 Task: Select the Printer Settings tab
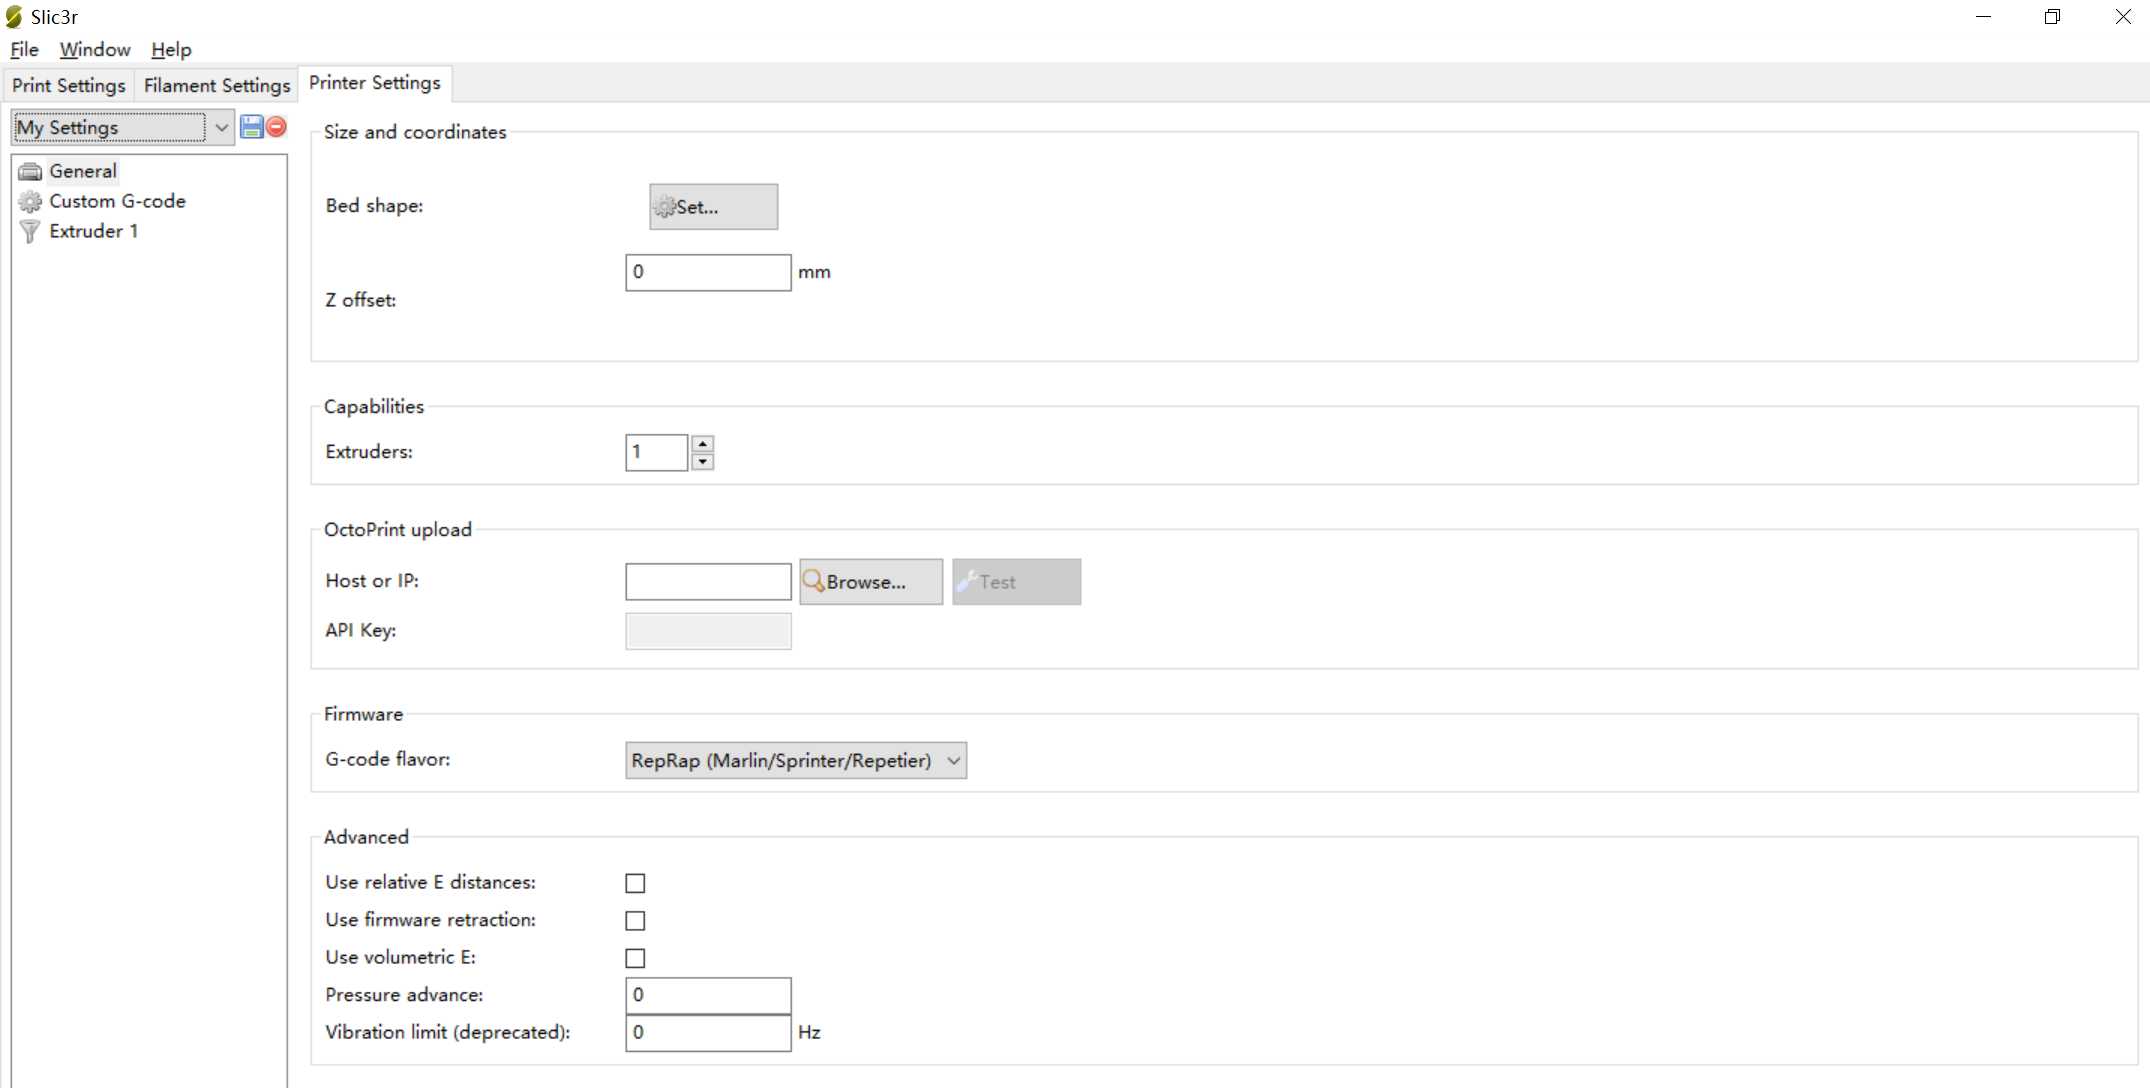375,83
